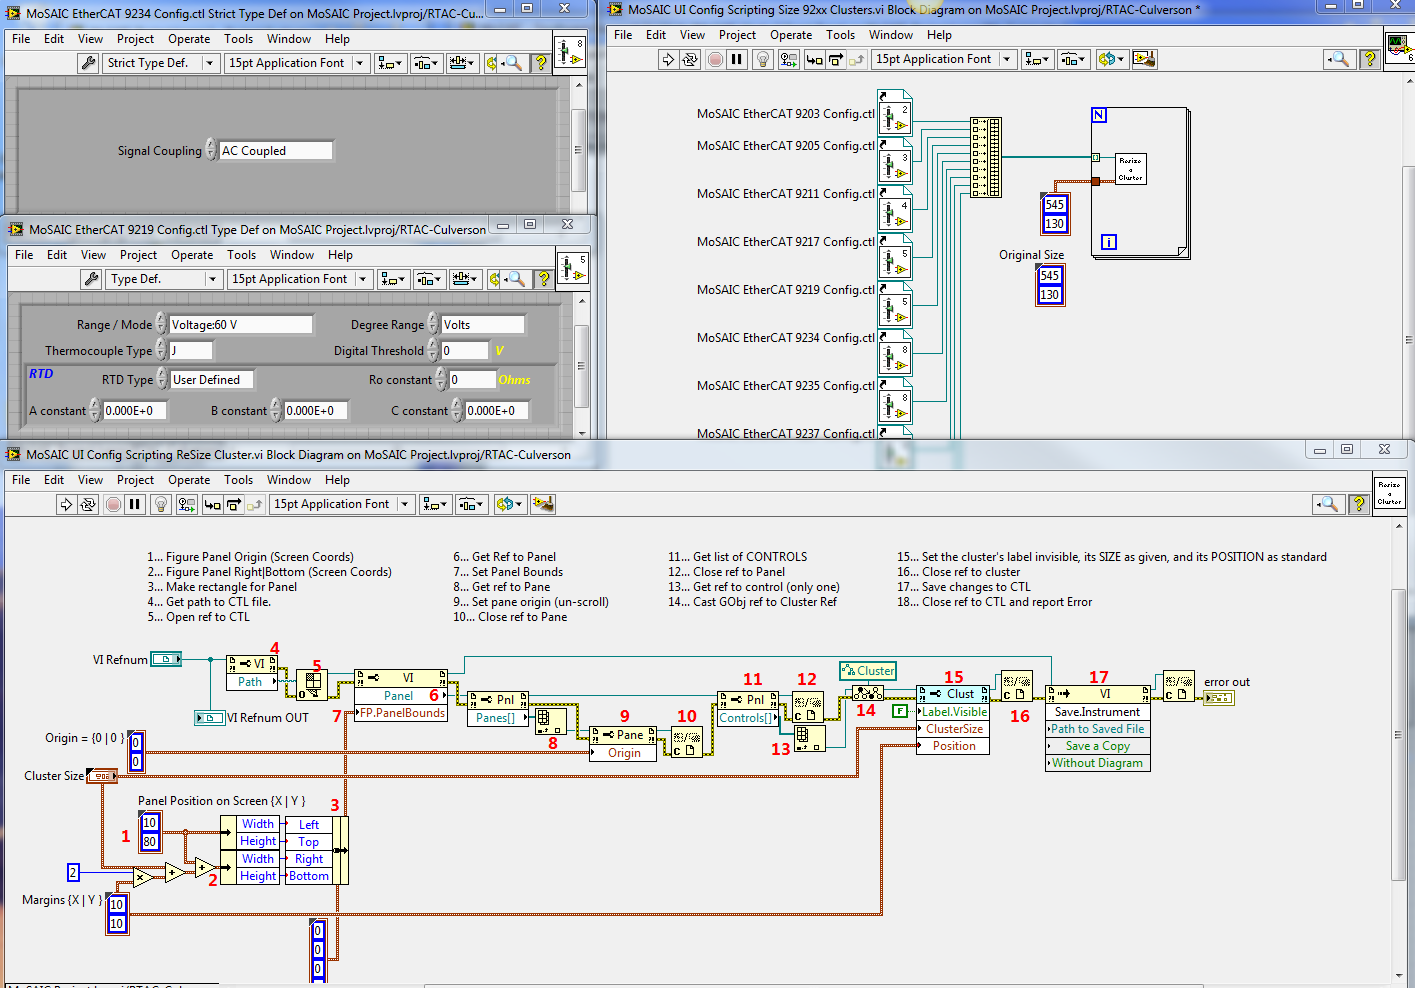Screen dimensions: 1415x988
Task: Open Strict Type Def. dropdown in 9234 Config.ctl
Action: [160, 62]
